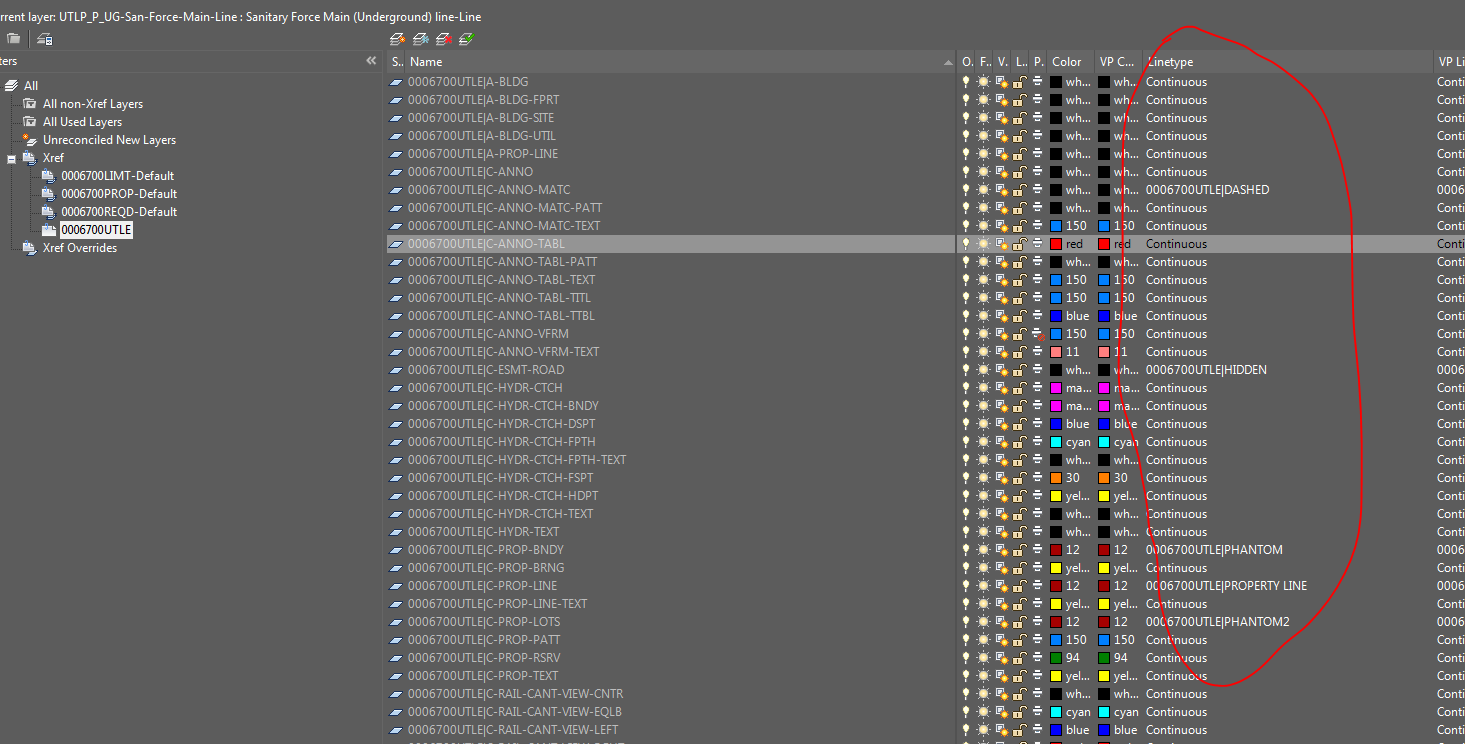Sort by the Status column header
The height and width of the screenshot is (744, 1465).
point(397,62)
